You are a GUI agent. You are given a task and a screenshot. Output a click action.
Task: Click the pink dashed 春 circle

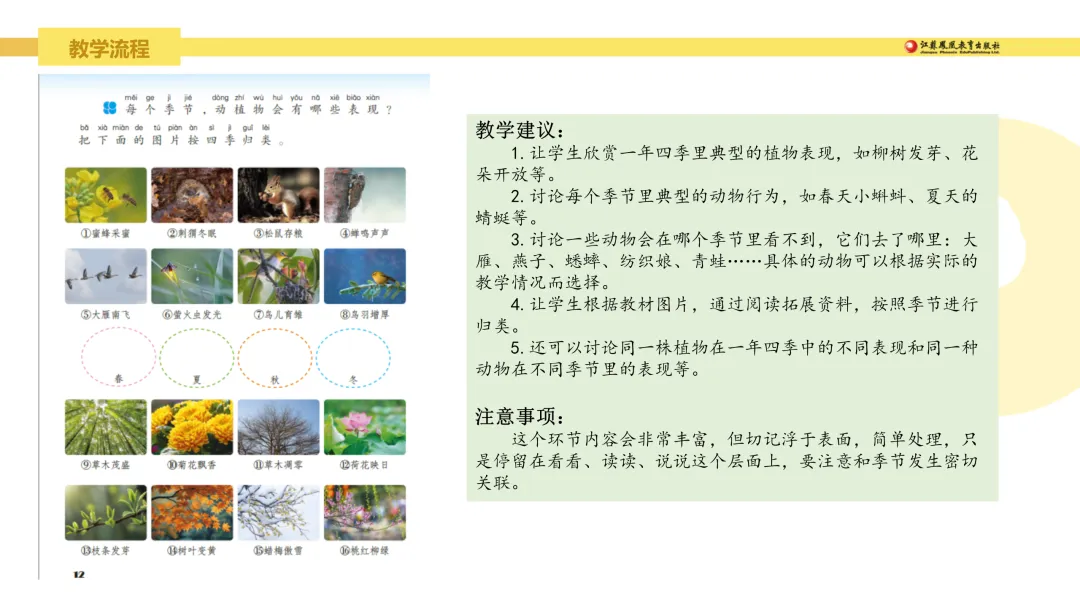click(x=118, y=357)
